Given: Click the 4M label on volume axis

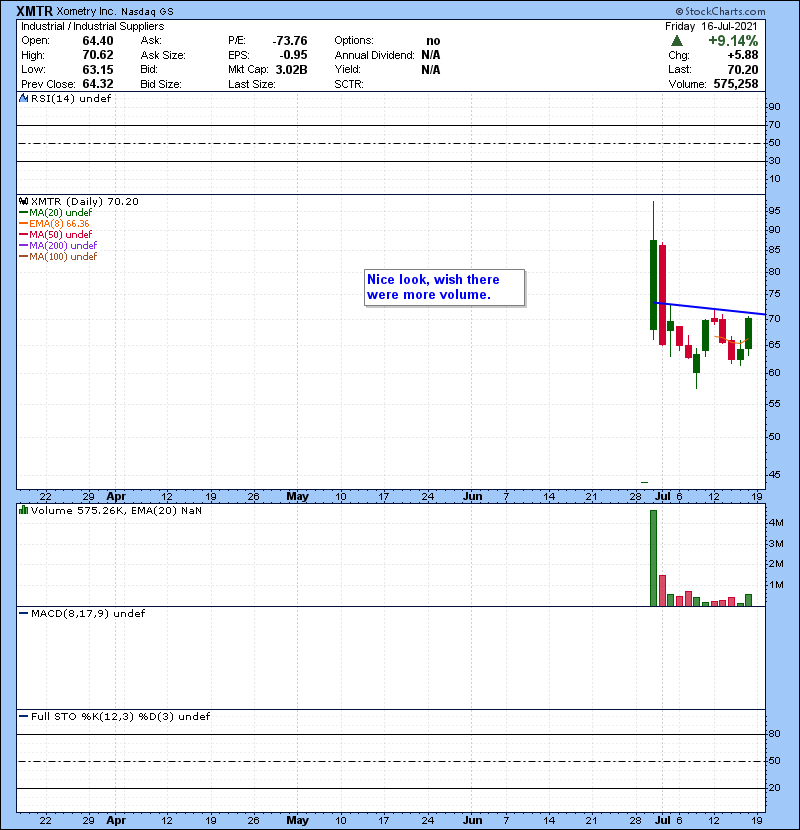Looking at the screenshot, I should tap(776, 522).
